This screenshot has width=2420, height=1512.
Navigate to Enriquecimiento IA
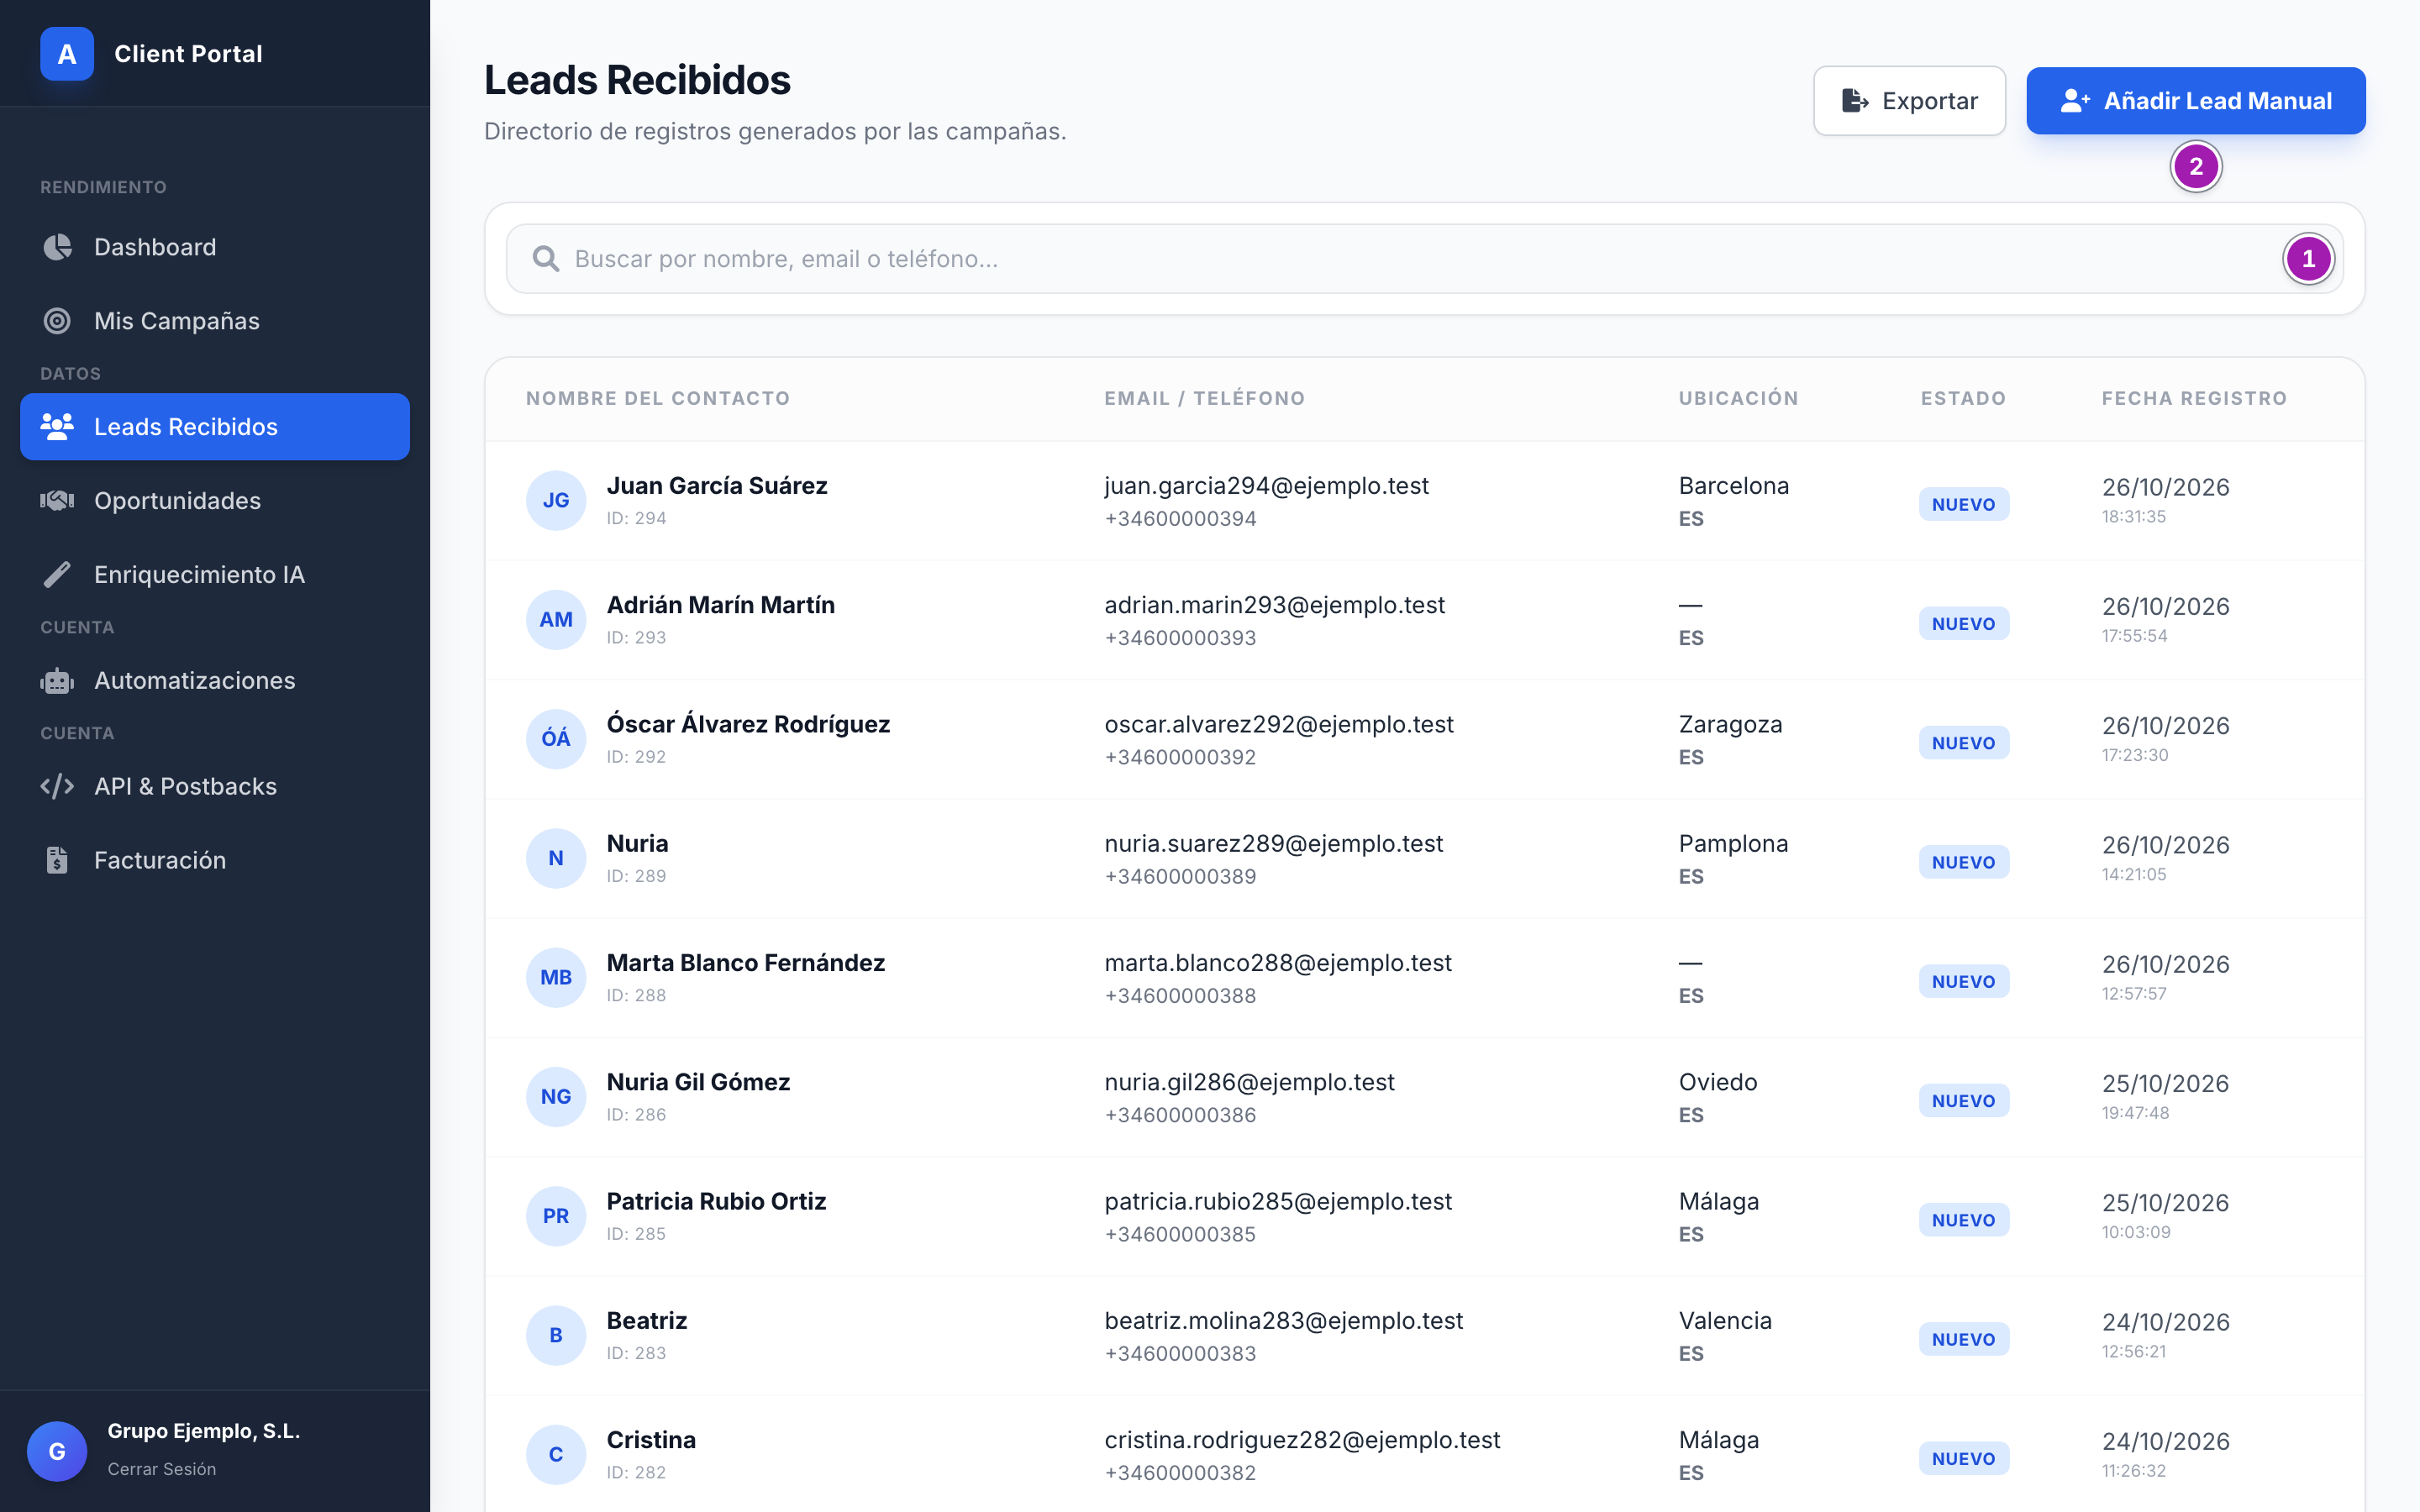tap(215, 575)
